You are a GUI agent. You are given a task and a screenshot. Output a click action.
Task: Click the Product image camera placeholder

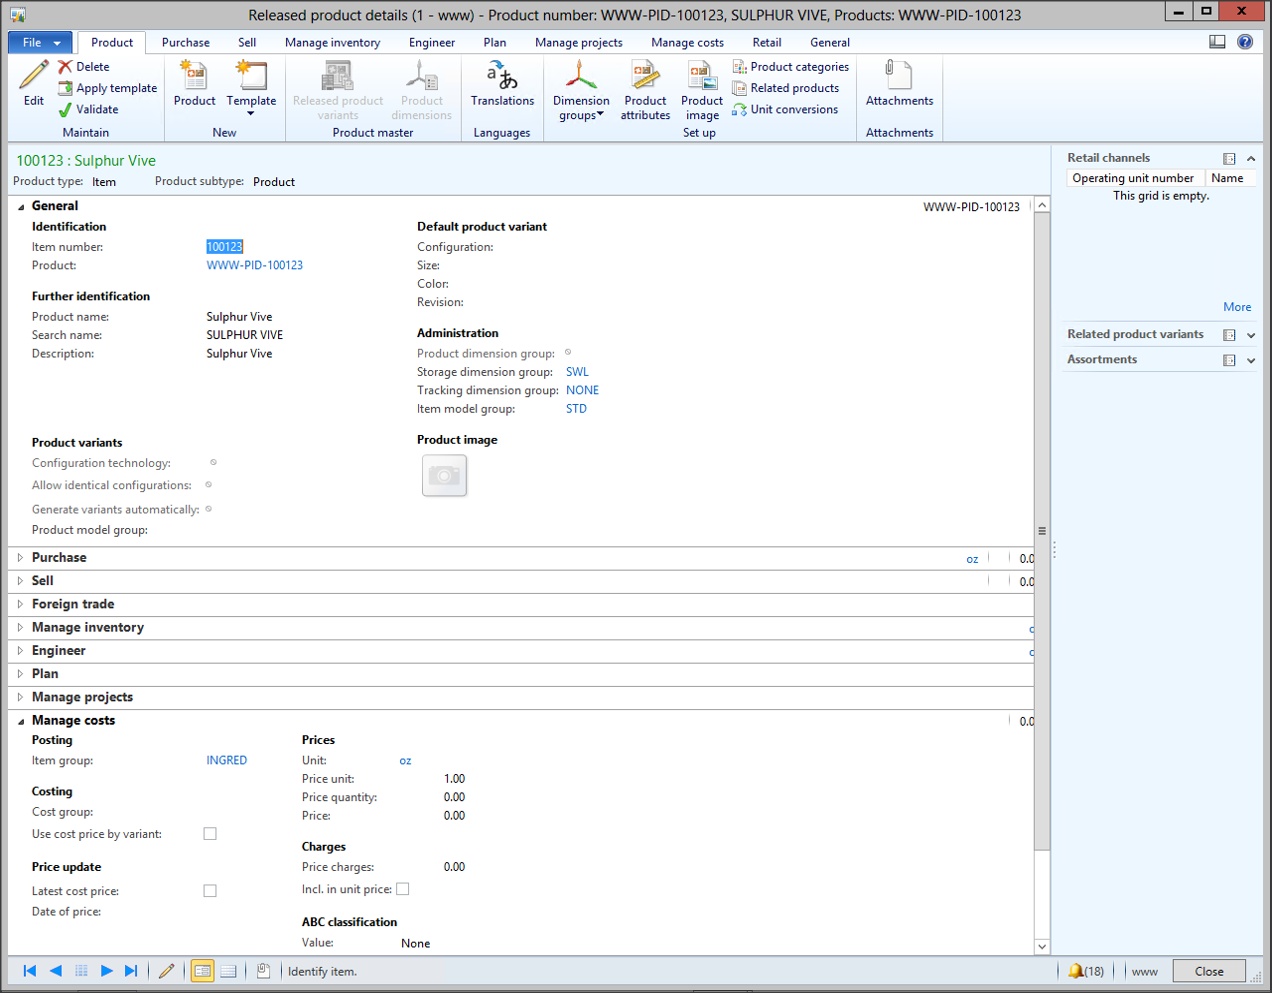coord(444,476)
